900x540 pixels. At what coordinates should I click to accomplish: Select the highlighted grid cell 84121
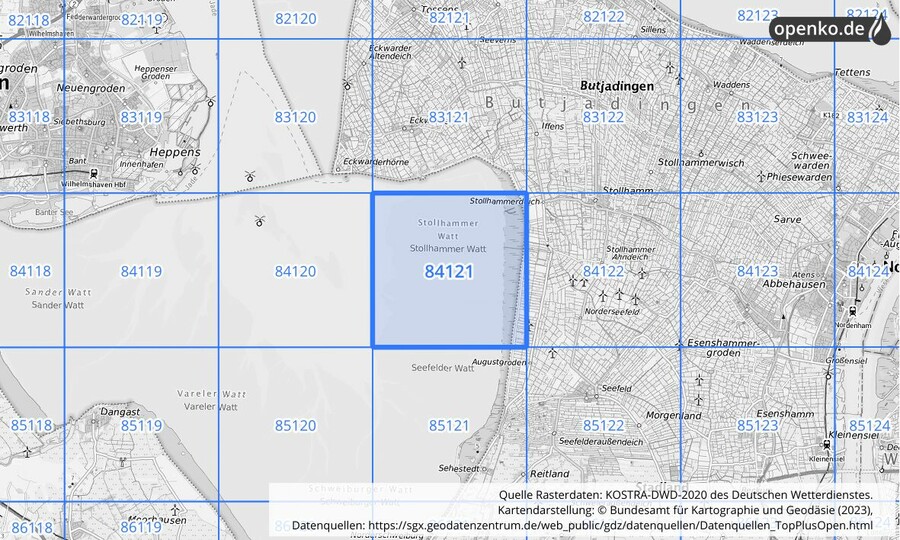pos(449,270)
